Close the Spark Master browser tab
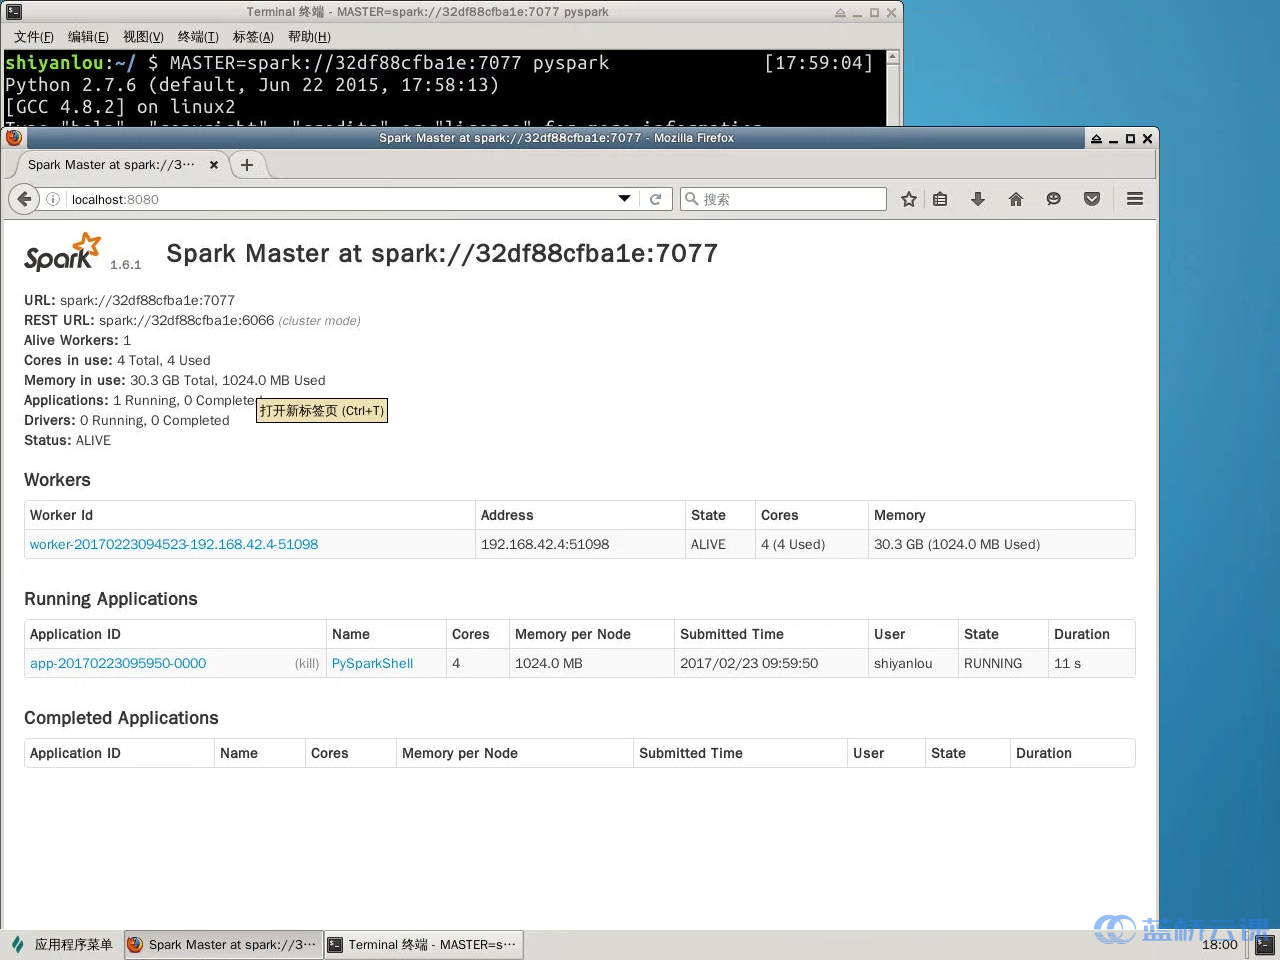Image resolution: width=1280 pixels, height=960 pixels. pos(213,165)
